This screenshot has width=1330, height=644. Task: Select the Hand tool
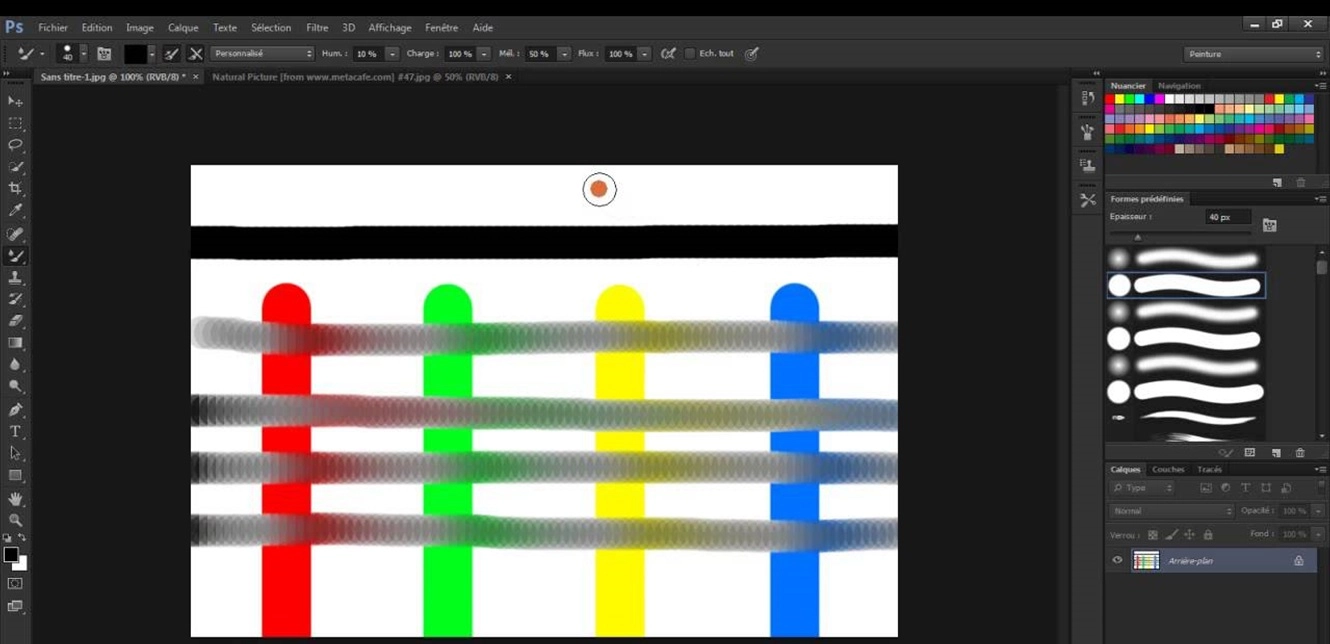coord(15,498)
